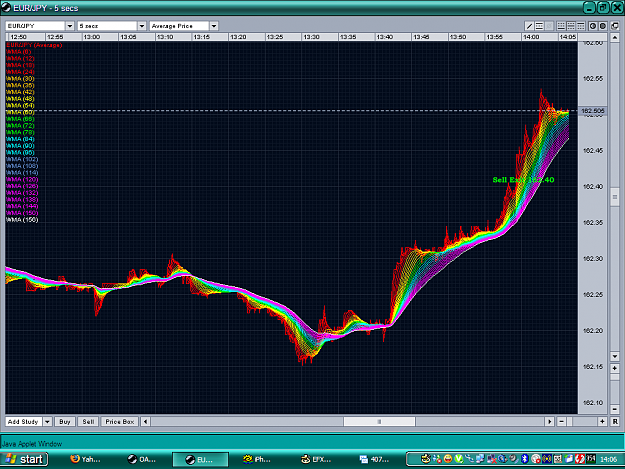This screenshot has height=469, width=625.
Task: Click the taskbar clock showing 14:06
Action: [x=609, y=459]
